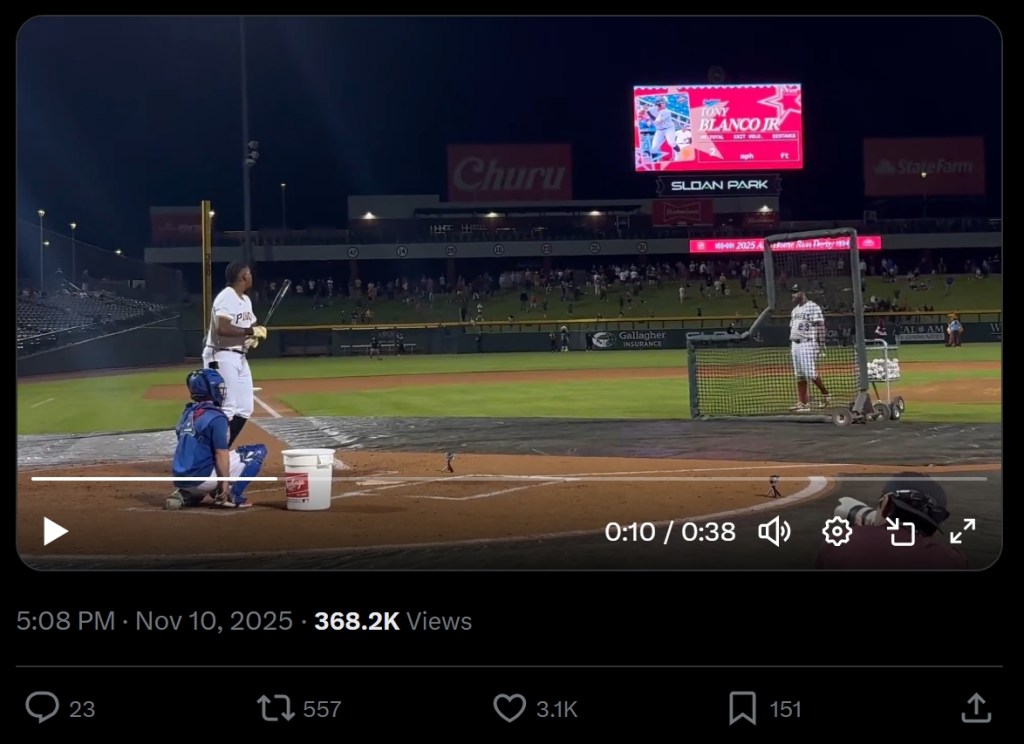The height and width of the screenshot is (744, 1024).
Task: Enter fullscreen video mode
Action: pyautogui.click(x=962, y=531)
